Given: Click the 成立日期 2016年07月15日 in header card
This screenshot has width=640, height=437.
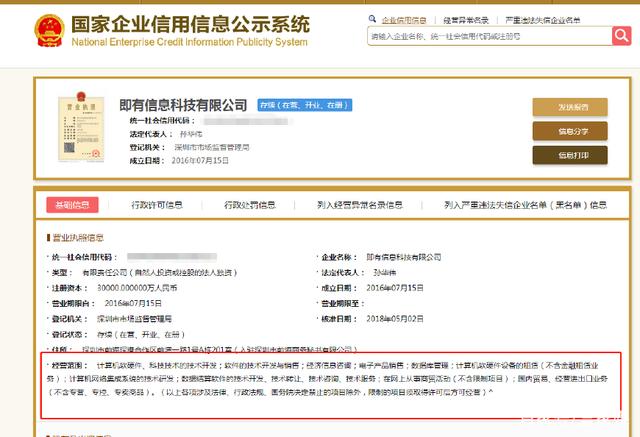Looking at the screenshot, I should (200, 160).
